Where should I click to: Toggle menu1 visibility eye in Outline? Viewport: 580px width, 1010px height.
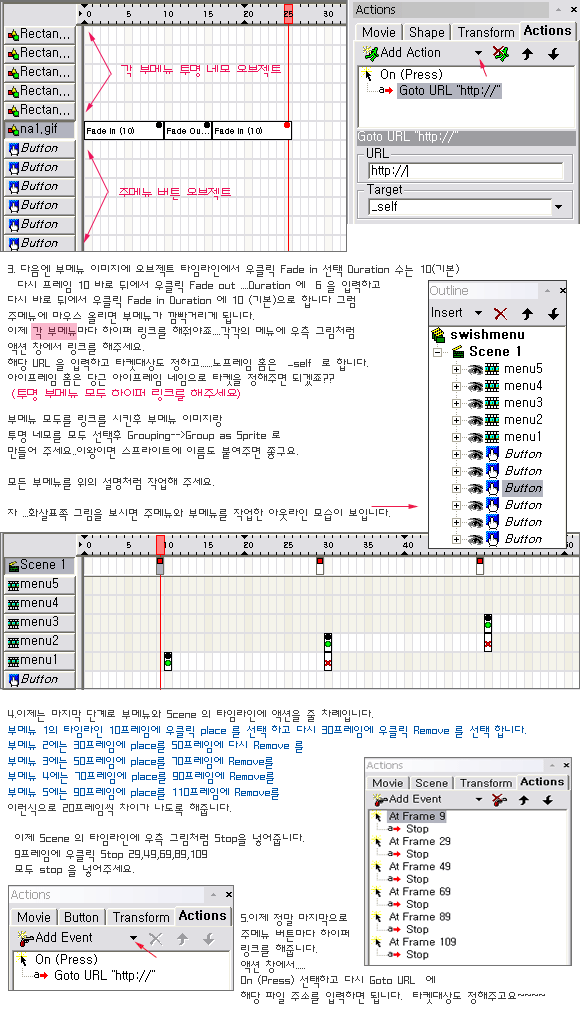tap(475, 437)
